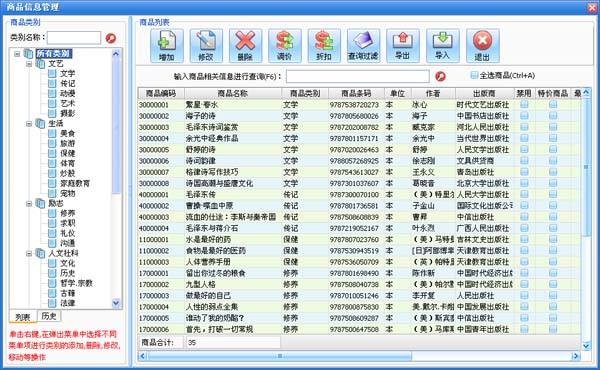The height and width of the screenshot is (370, 600).
Task: Collapse the 生活 tree node
Action: (x=29, y=123)
